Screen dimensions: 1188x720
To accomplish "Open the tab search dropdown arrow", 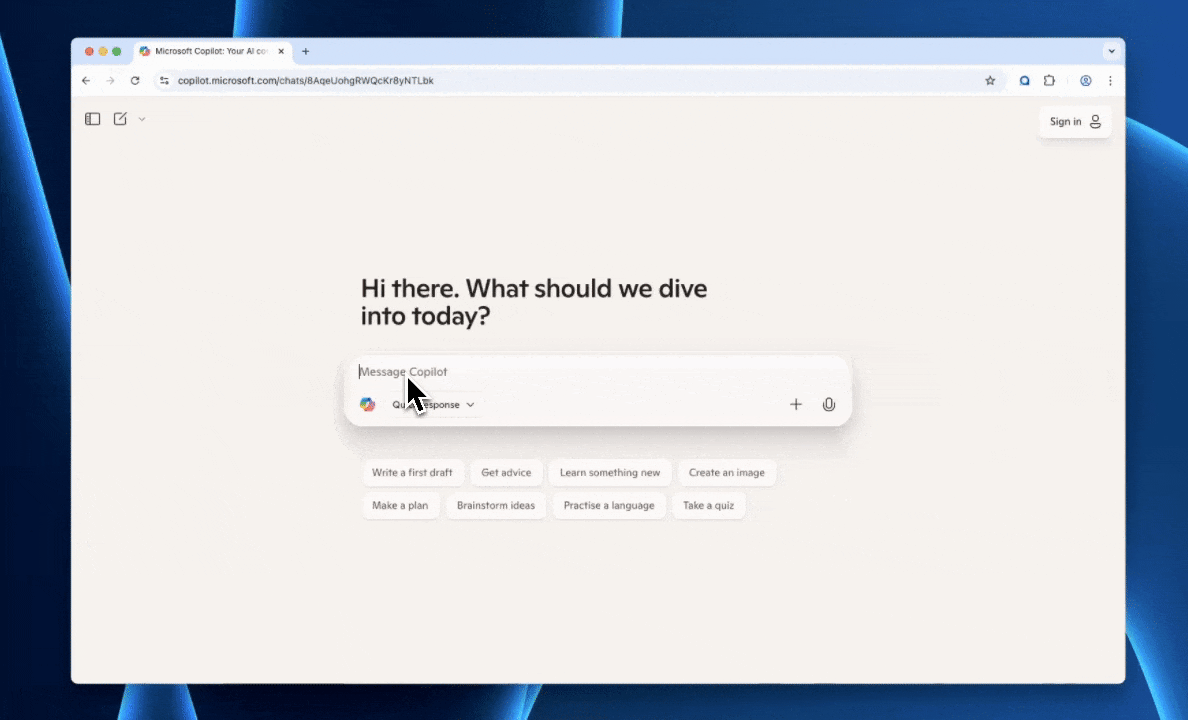I will [1111, 52].
